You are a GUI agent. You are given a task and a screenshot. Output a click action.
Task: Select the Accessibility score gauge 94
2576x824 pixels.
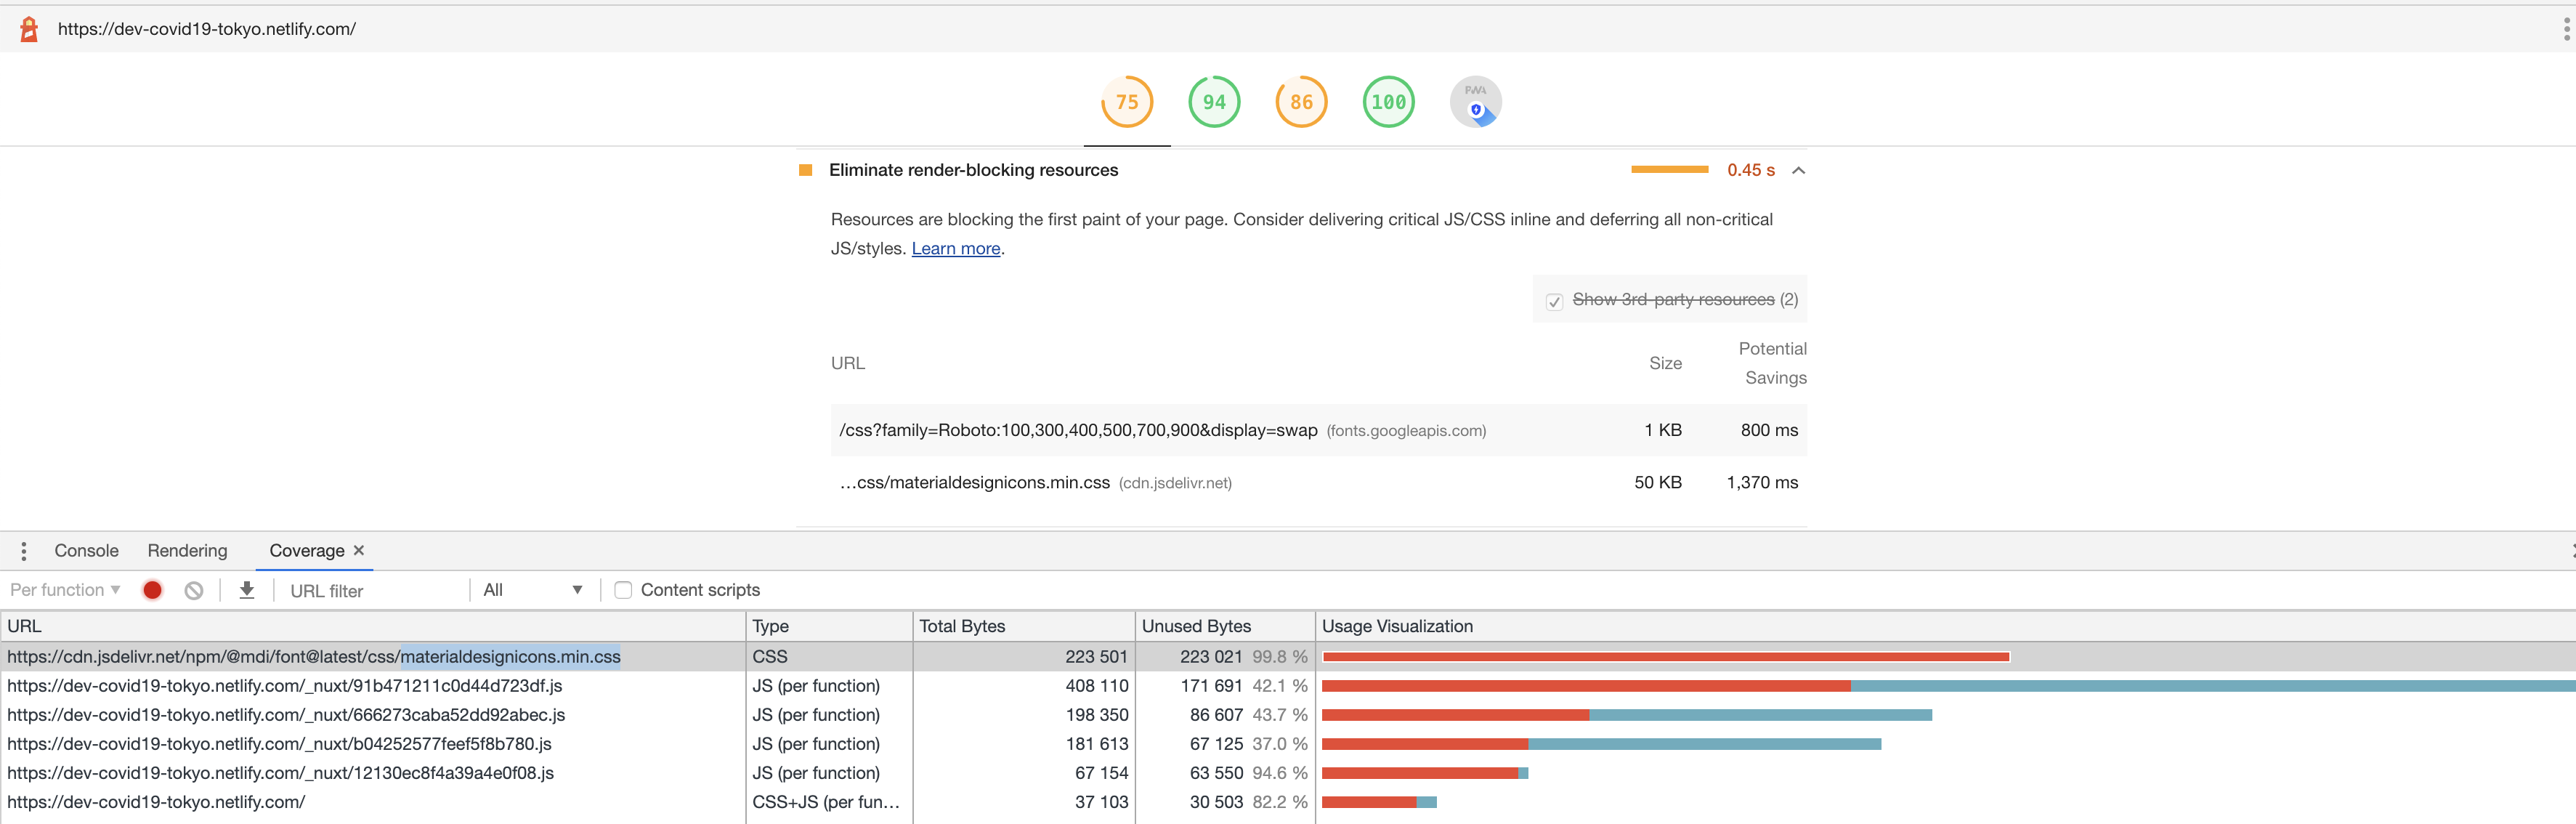(1213, 102)
